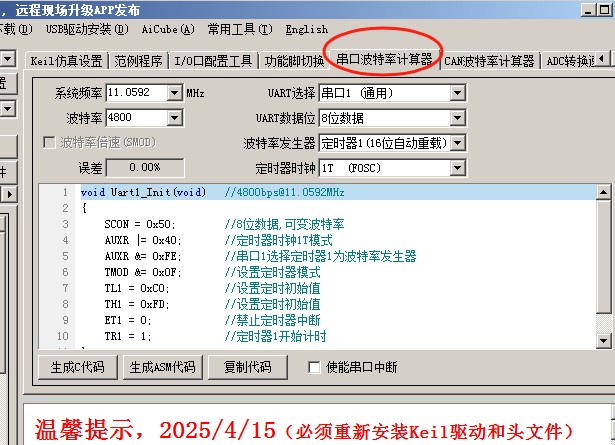Expand the UART数据位 dropdown
Screen dimensions: 615x445
pos(457,118)
